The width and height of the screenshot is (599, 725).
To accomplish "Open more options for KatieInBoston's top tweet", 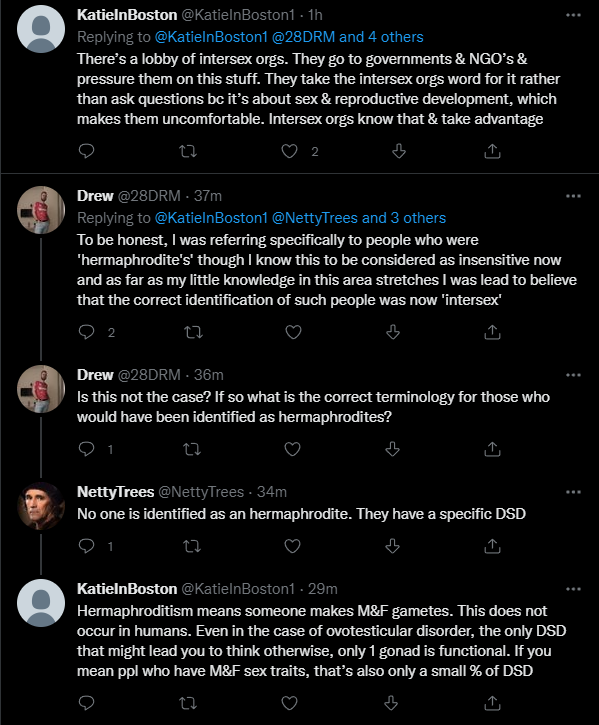I will [x=573, y=15].
